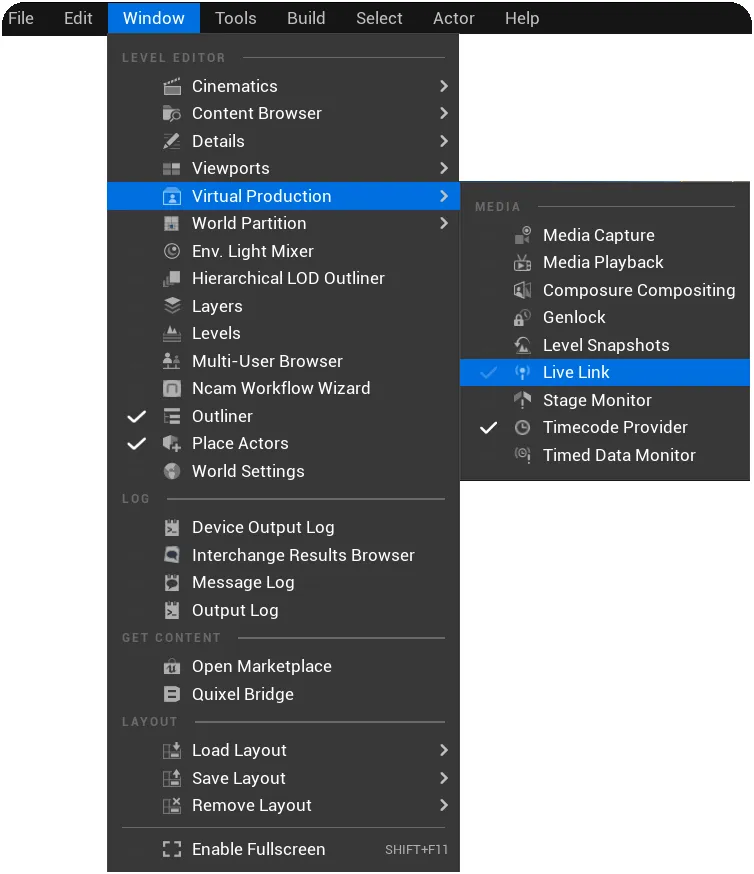Image resolution: width=754 pixels, height=874 pixels.
Task: Click the SHIFT+F11 shortcut text
Action: pyautogui.click(x=416, y=849)
